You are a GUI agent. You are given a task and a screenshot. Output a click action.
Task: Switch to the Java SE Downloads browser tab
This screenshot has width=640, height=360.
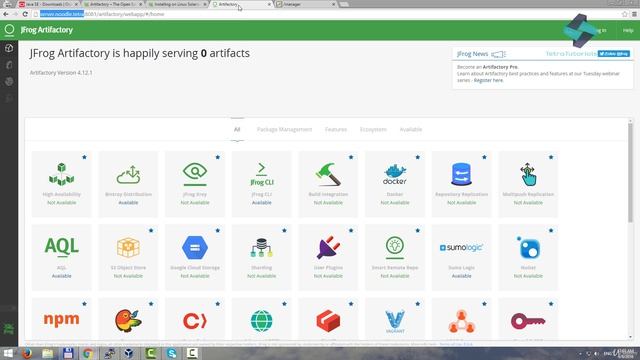coord(48,4)
